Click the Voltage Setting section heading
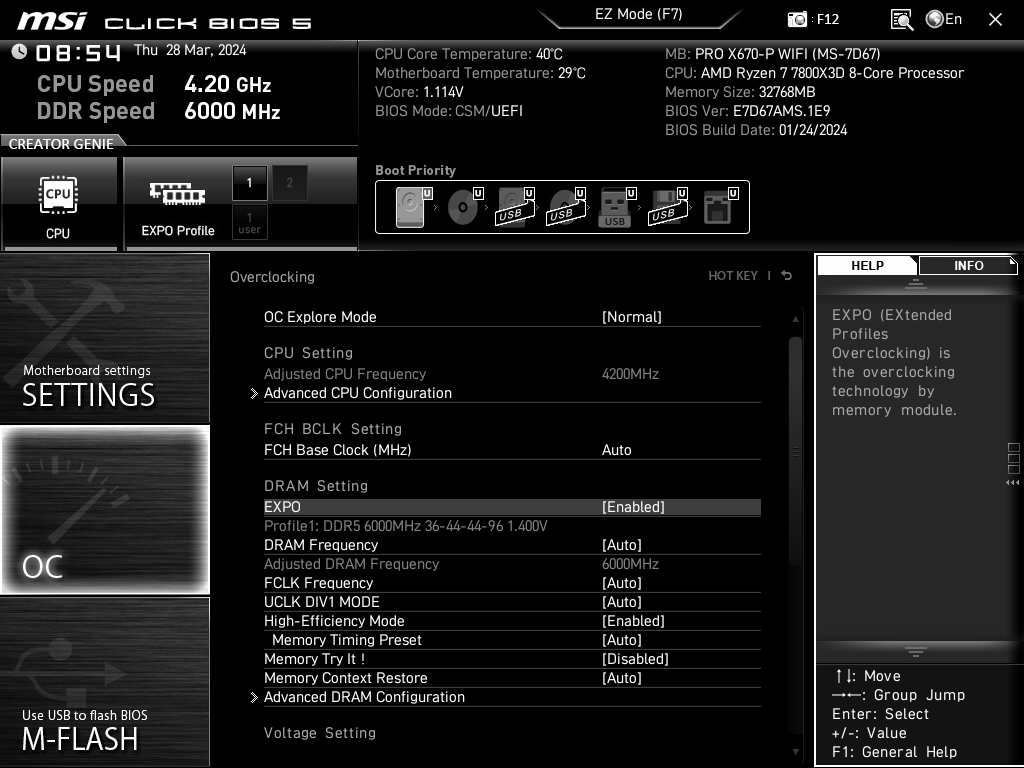Viewport: 1024px width, 768px height. (319, 733)
